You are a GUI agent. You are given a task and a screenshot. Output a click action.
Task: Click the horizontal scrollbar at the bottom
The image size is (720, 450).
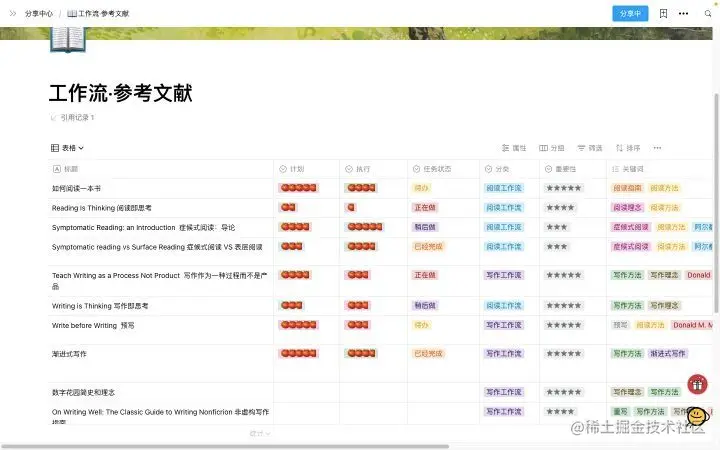[225, 446]
